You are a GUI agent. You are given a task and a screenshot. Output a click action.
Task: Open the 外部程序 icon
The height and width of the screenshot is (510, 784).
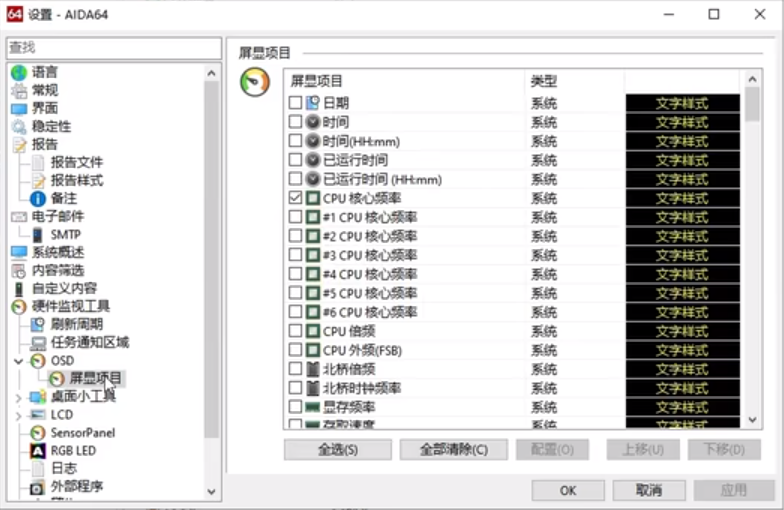pyautogui.click(x=38, y=486)
